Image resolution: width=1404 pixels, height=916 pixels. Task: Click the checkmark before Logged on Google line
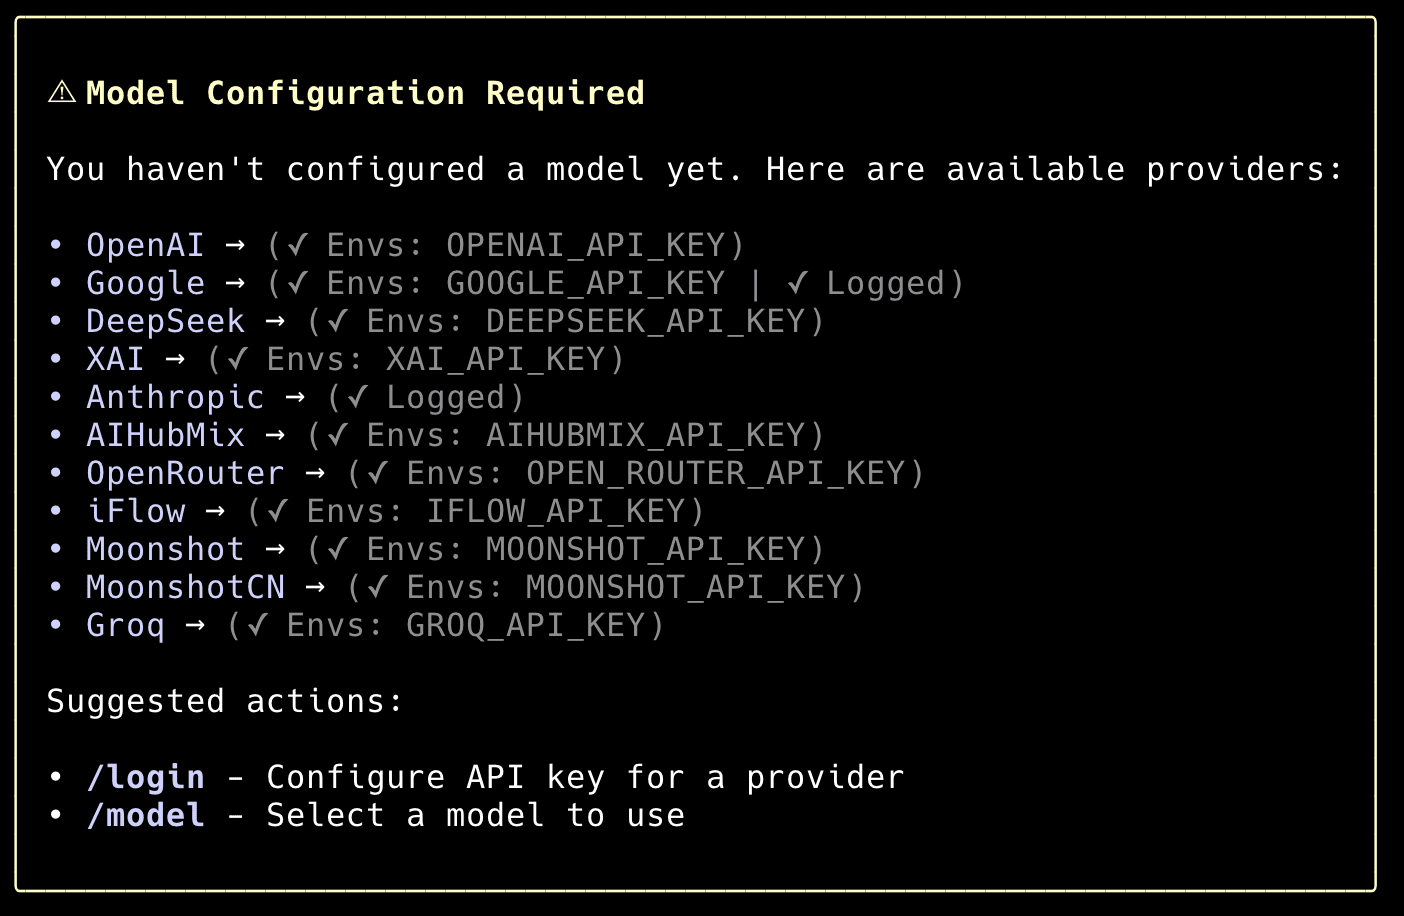click(797, 283)
